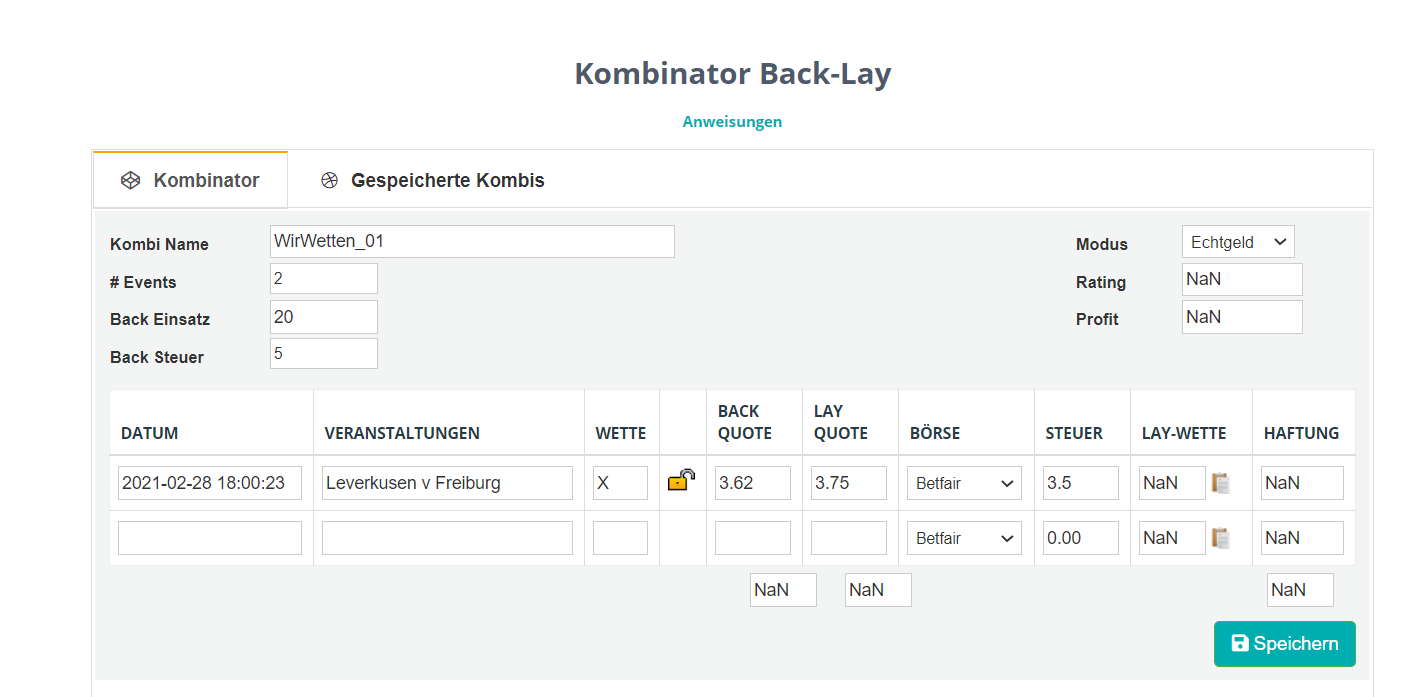
Task: Click the DATUM column header
Action: 149,434
